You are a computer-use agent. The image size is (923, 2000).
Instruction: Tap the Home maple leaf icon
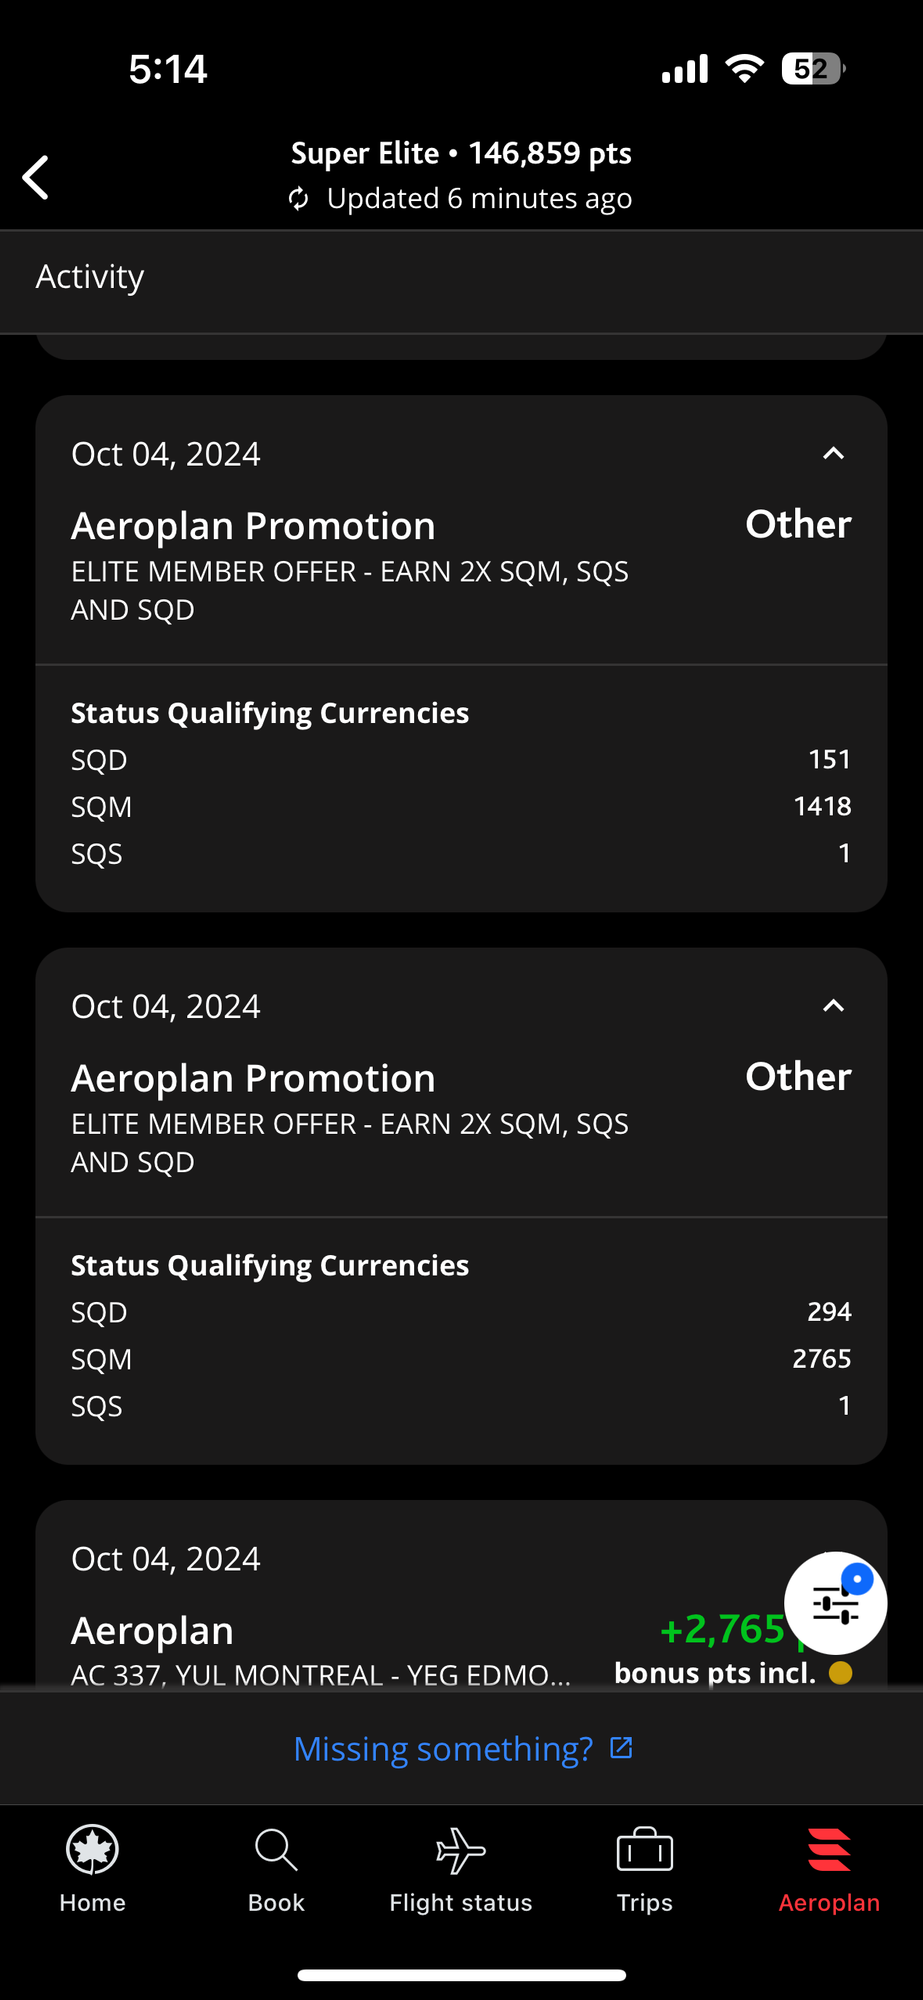click(92, 1850)
